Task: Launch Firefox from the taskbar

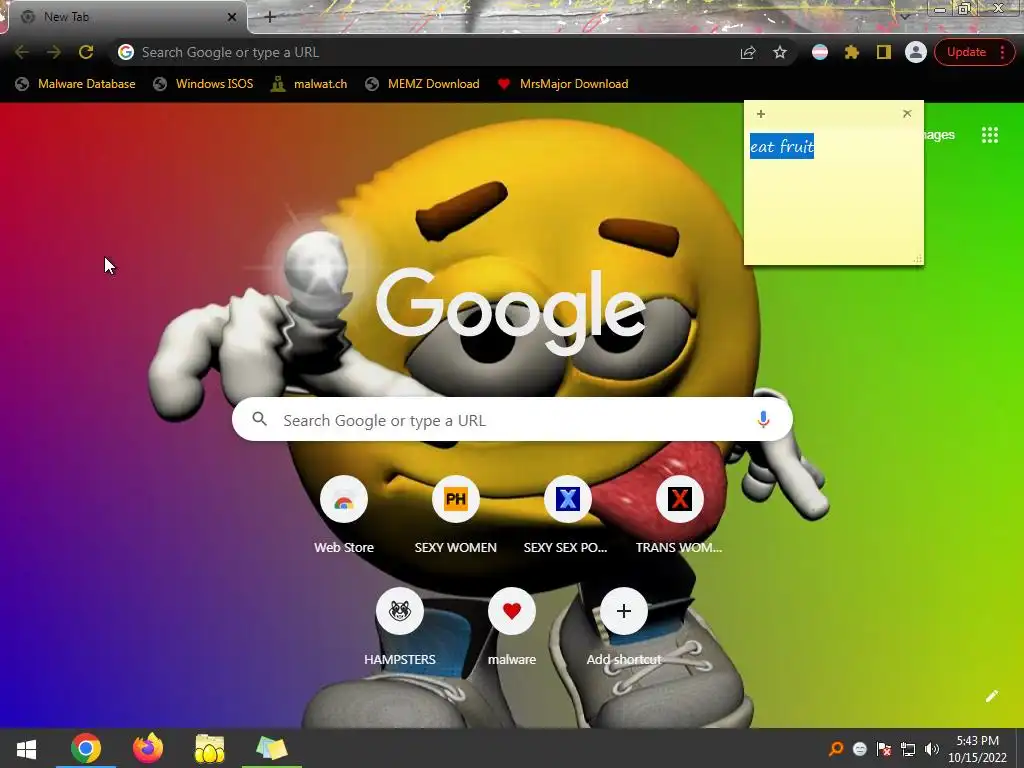Action: (148, 748)
